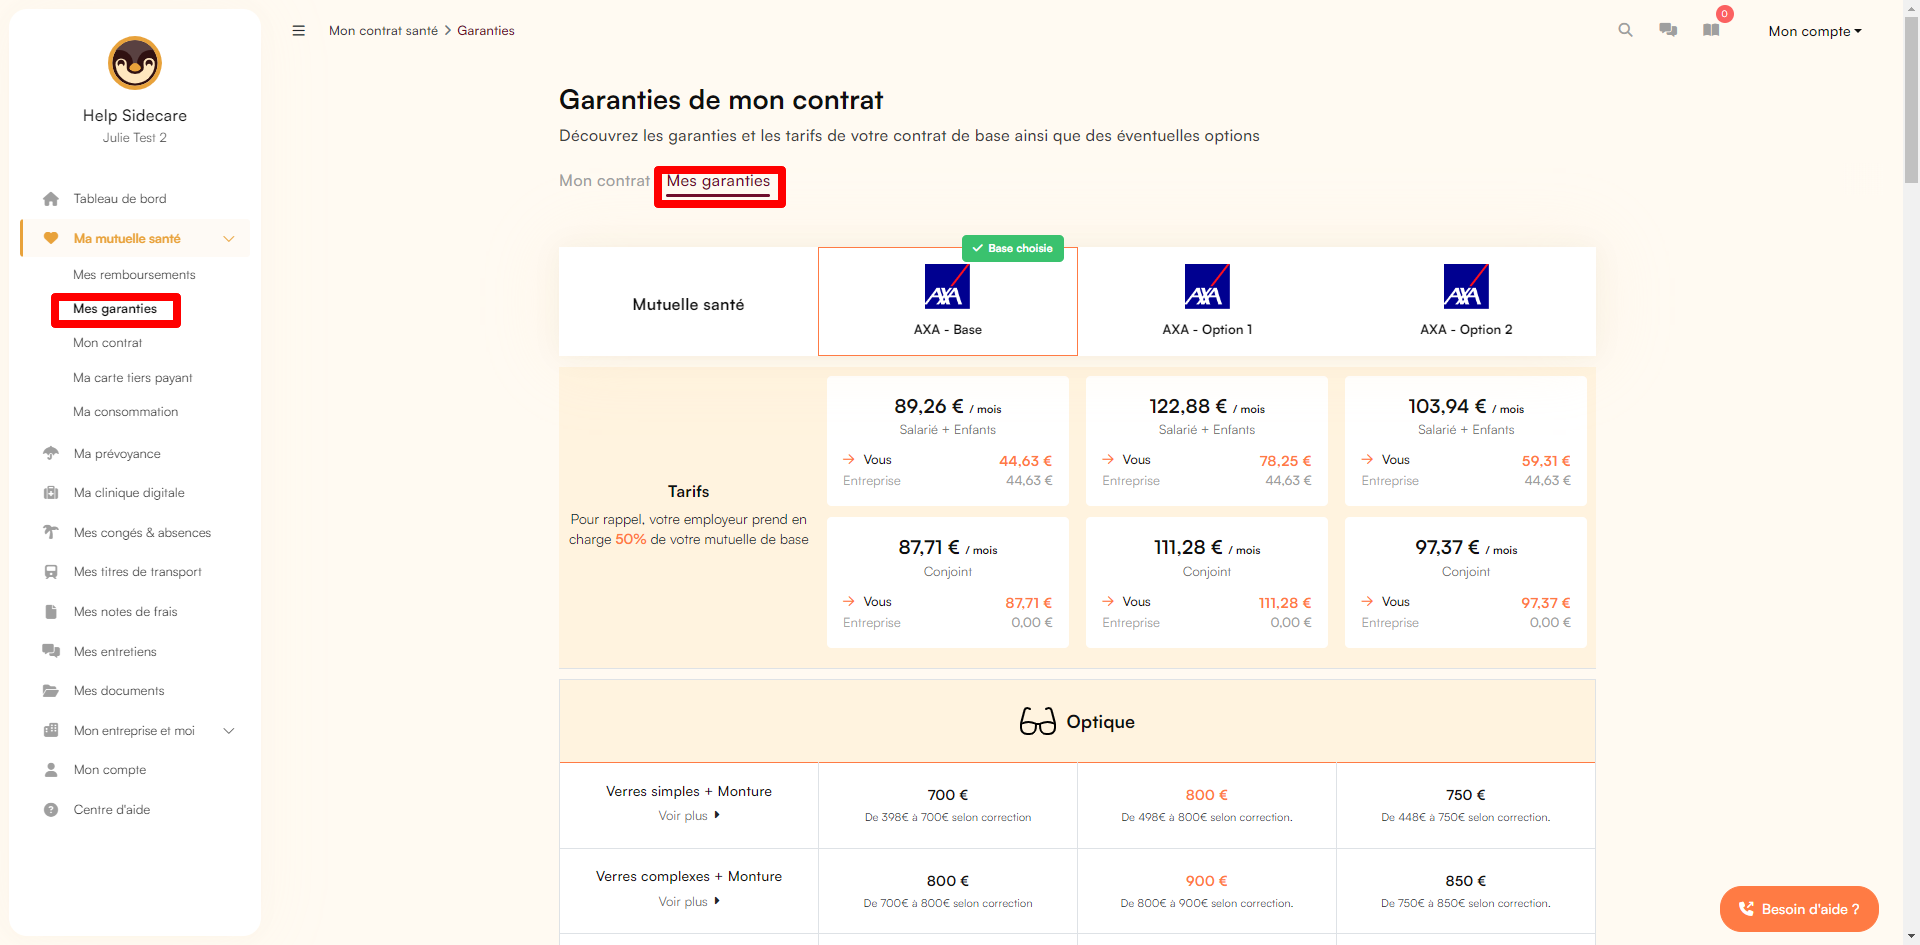Open the book notifications icon
The height and width of the screenshot is (945, 1920).
coord(1711,30)
